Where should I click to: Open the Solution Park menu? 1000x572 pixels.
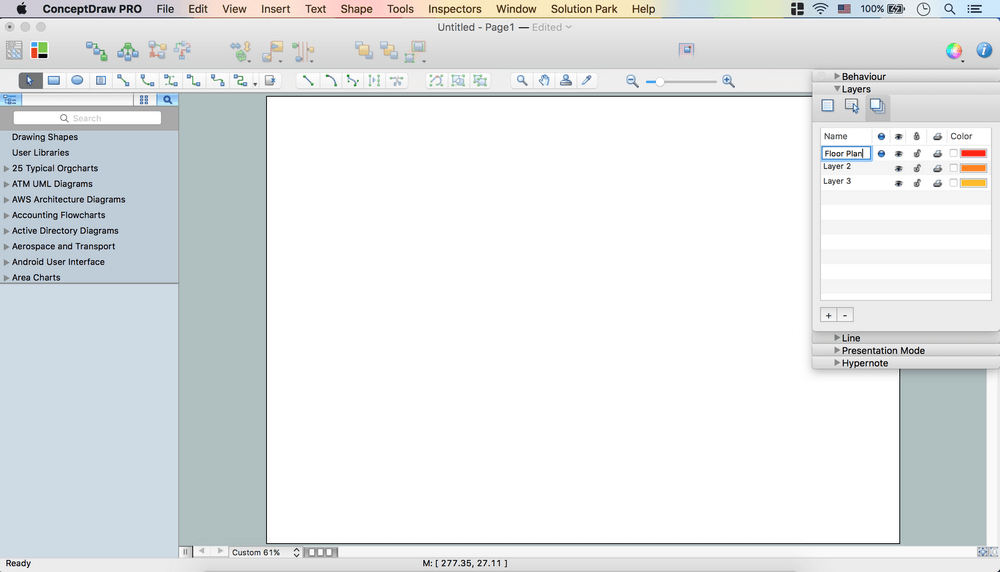[585, 9]
